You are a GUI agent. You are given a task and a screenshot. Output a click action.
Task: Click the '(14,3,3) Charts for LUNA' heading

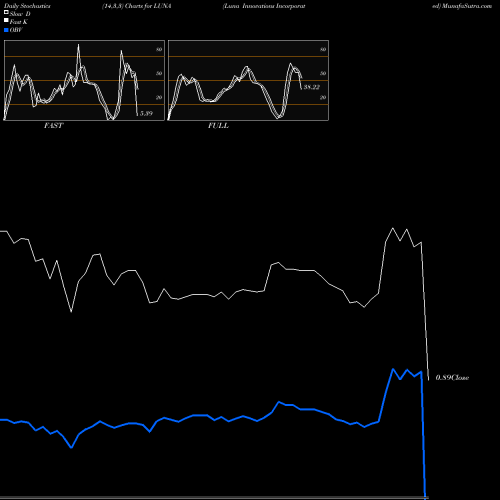pos(137,6)
